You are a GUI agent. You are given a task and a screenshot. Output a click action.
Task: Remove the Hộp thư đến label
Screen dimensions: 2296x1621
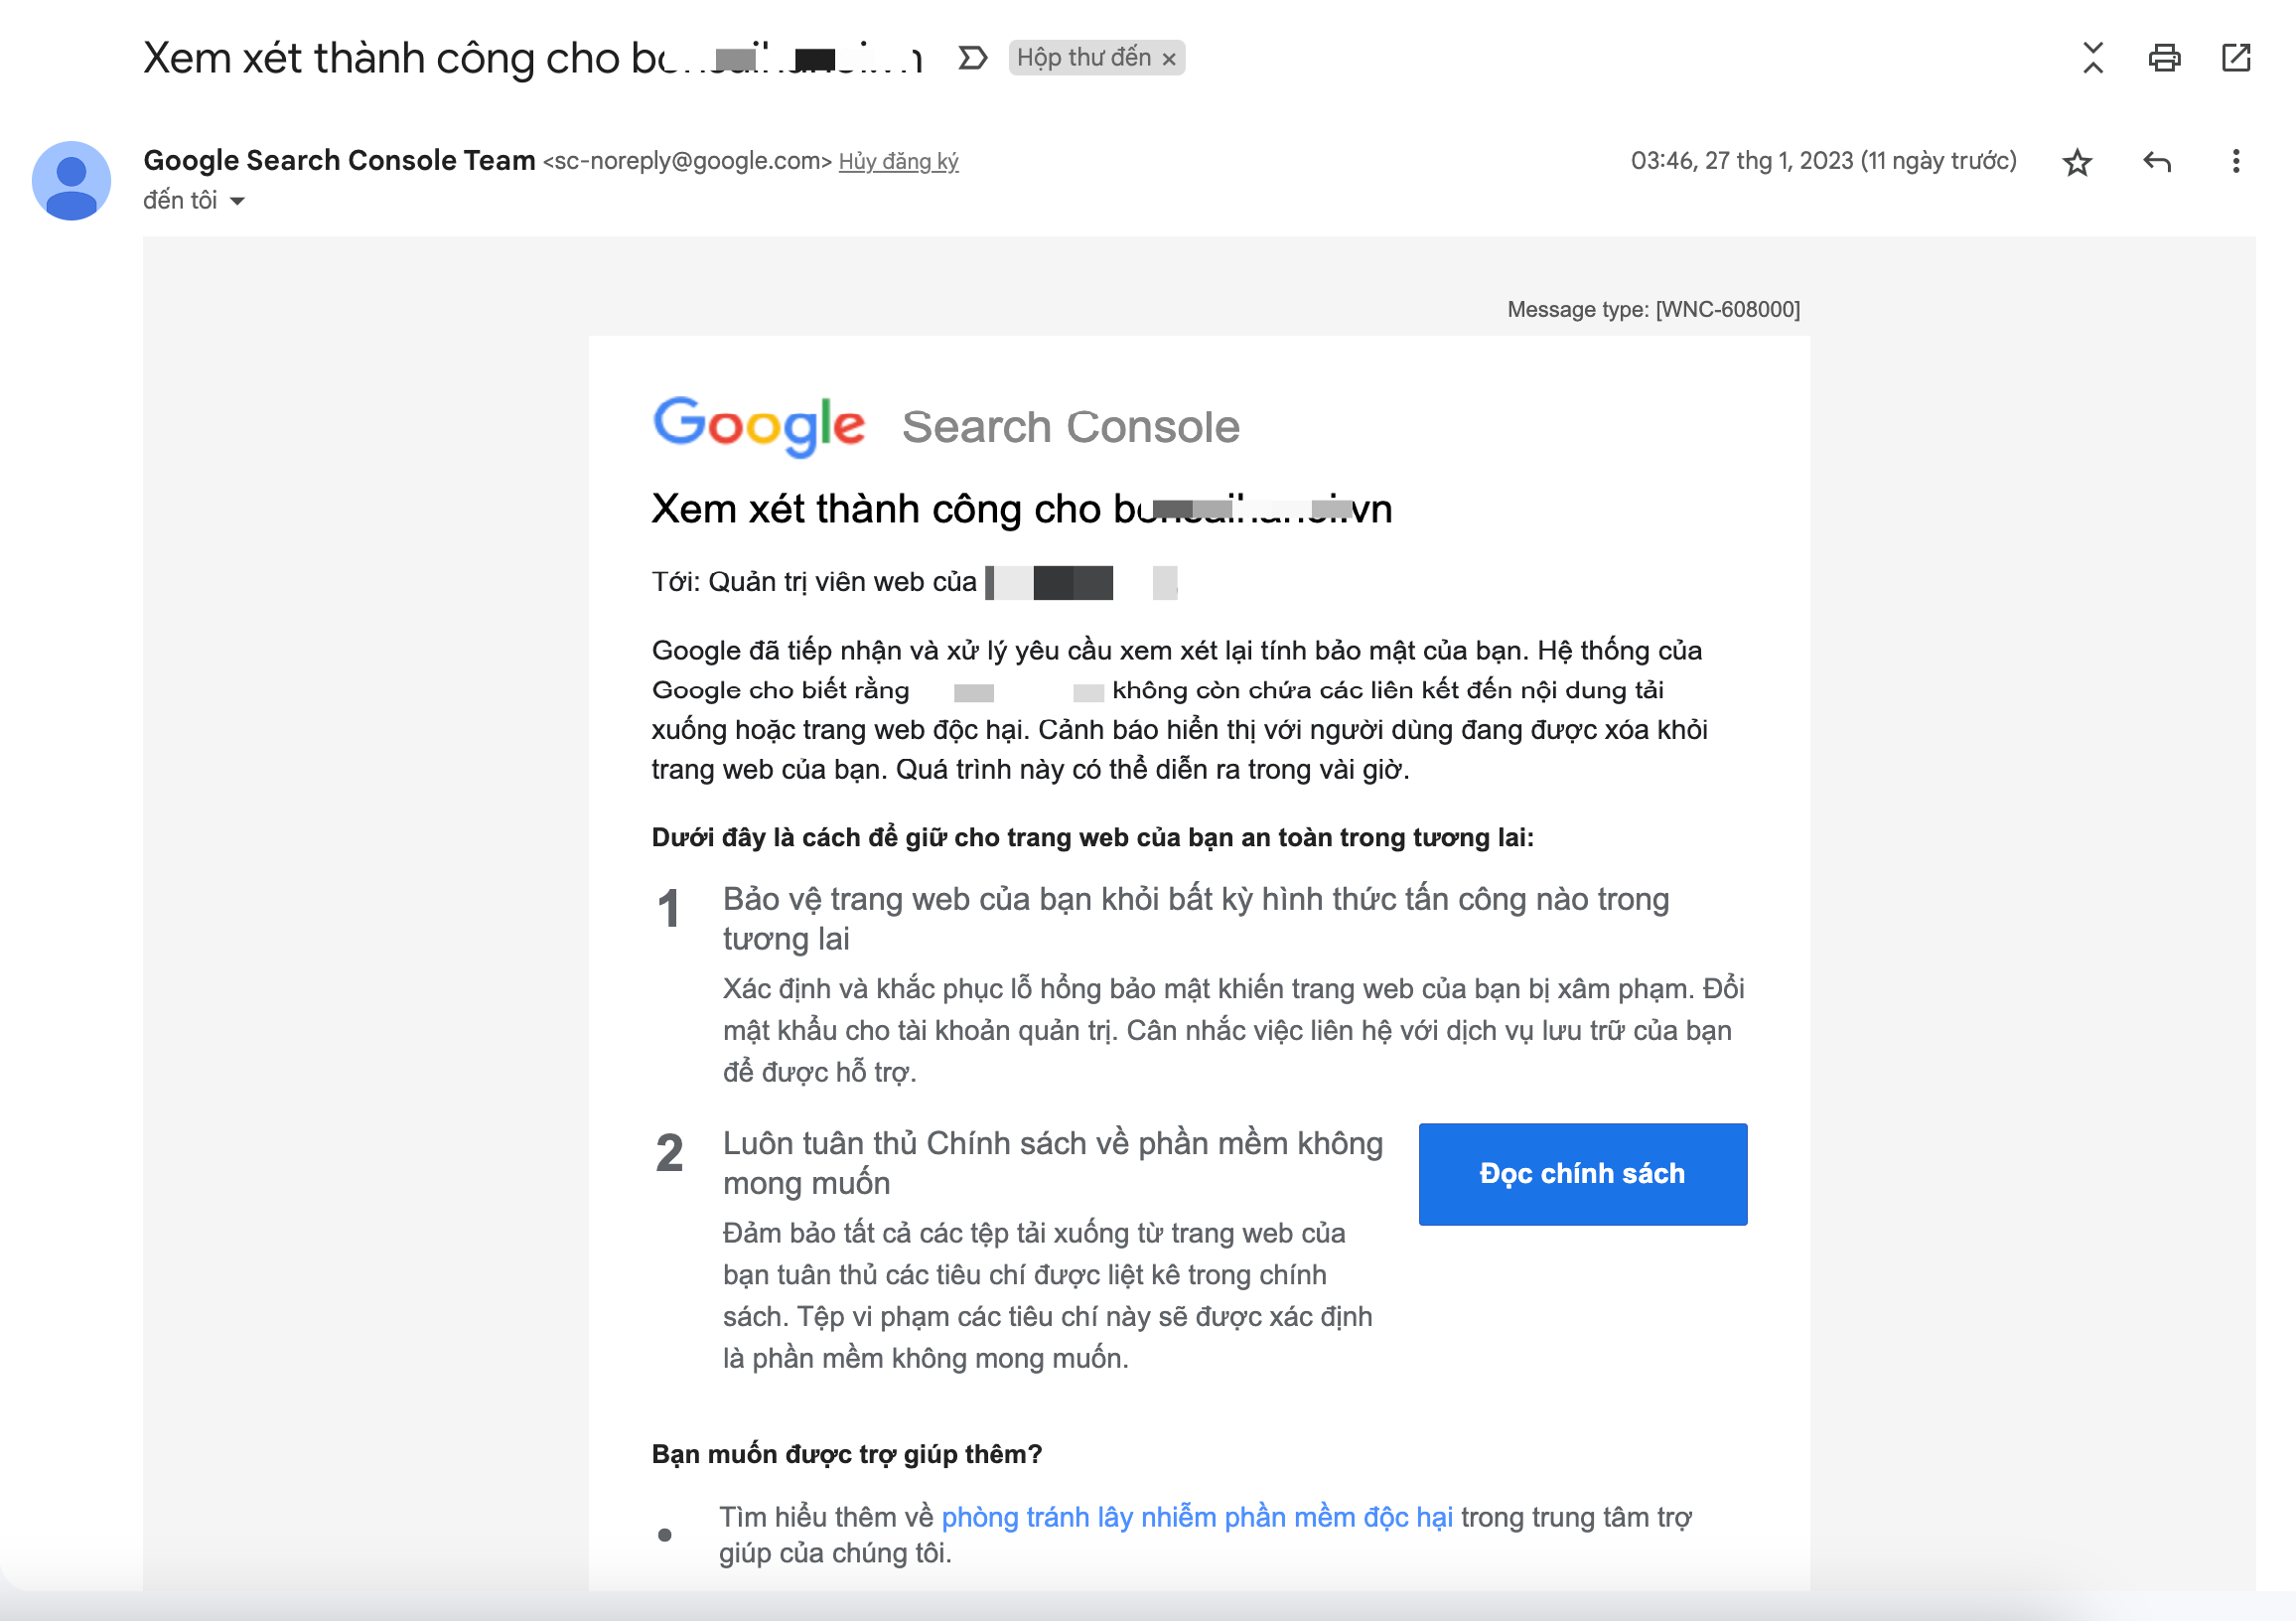pyautogui.click(x=1169, y=59)
